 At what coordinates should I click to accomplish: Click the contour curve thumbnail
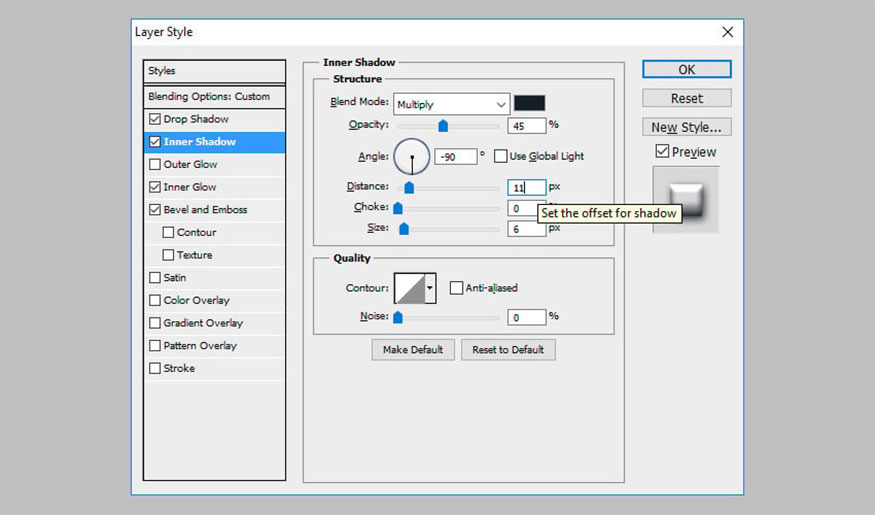point(409,289)
